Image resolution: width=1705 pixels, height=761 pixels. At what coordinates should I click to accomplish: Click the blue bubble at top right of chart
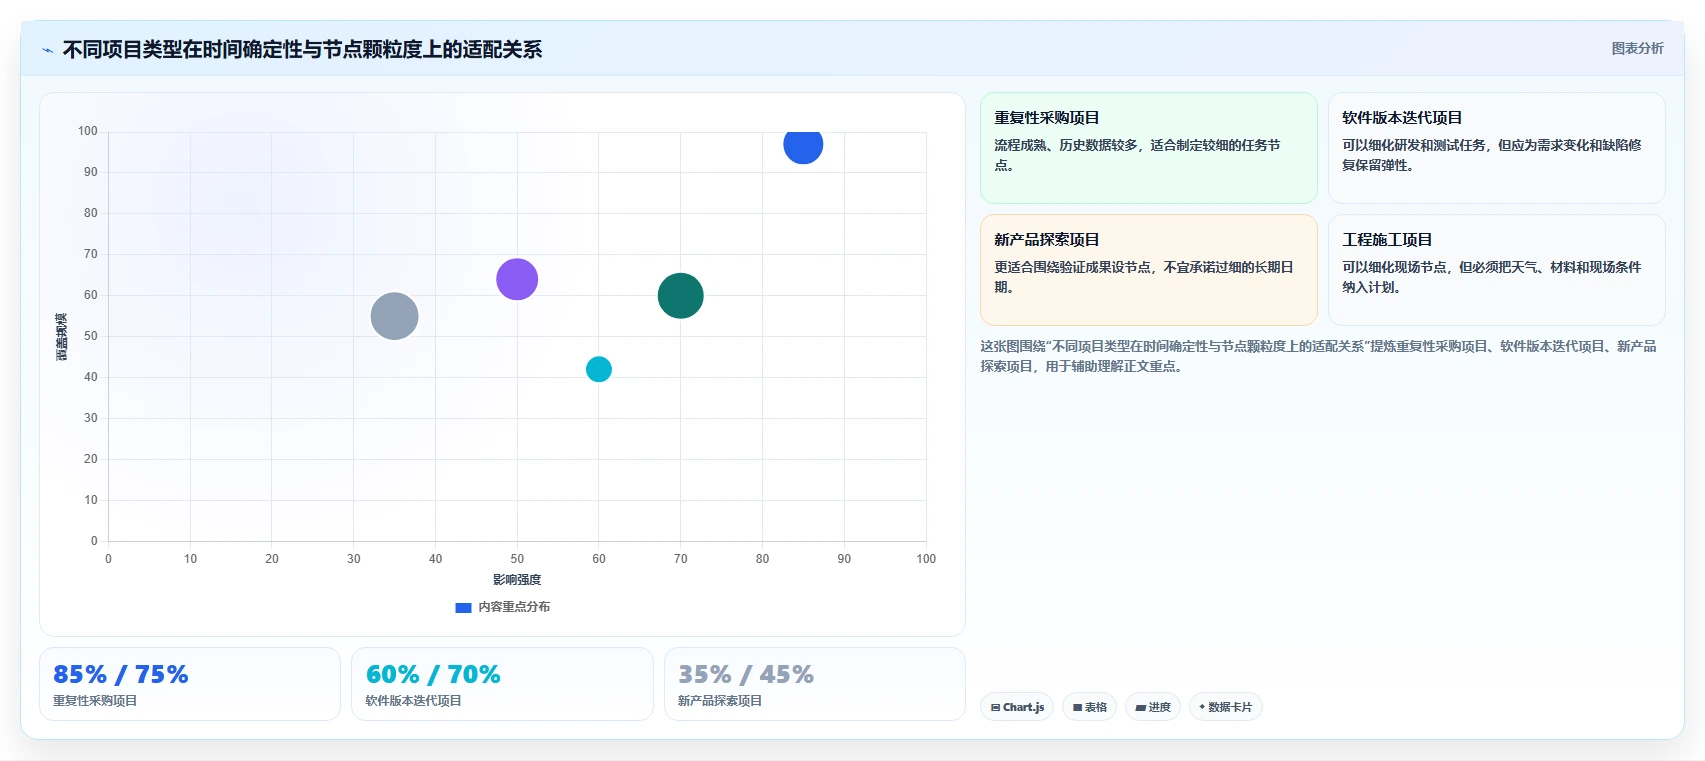tap(803, 144)
